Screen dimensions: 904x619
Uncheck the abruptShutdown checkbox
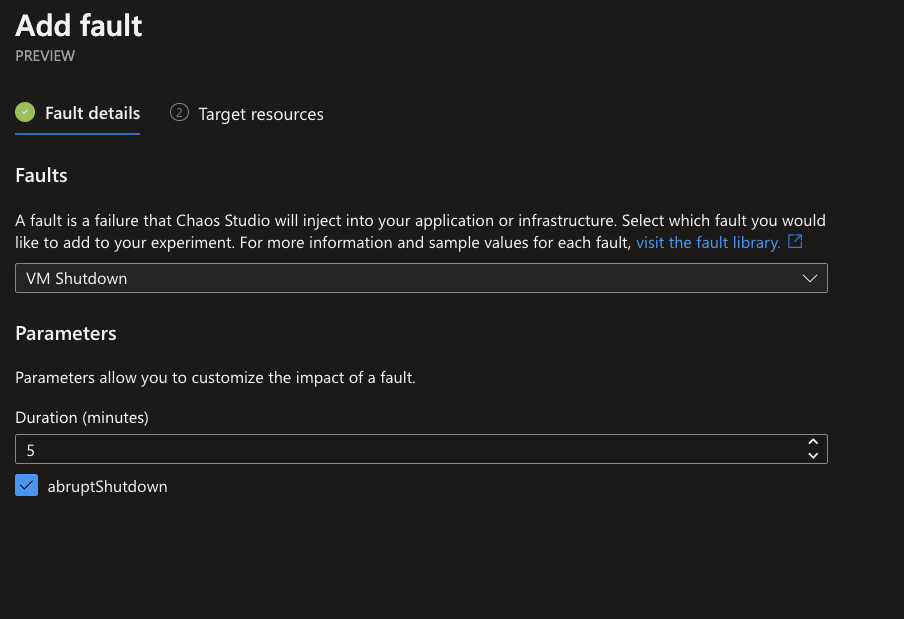click(27, 485)
